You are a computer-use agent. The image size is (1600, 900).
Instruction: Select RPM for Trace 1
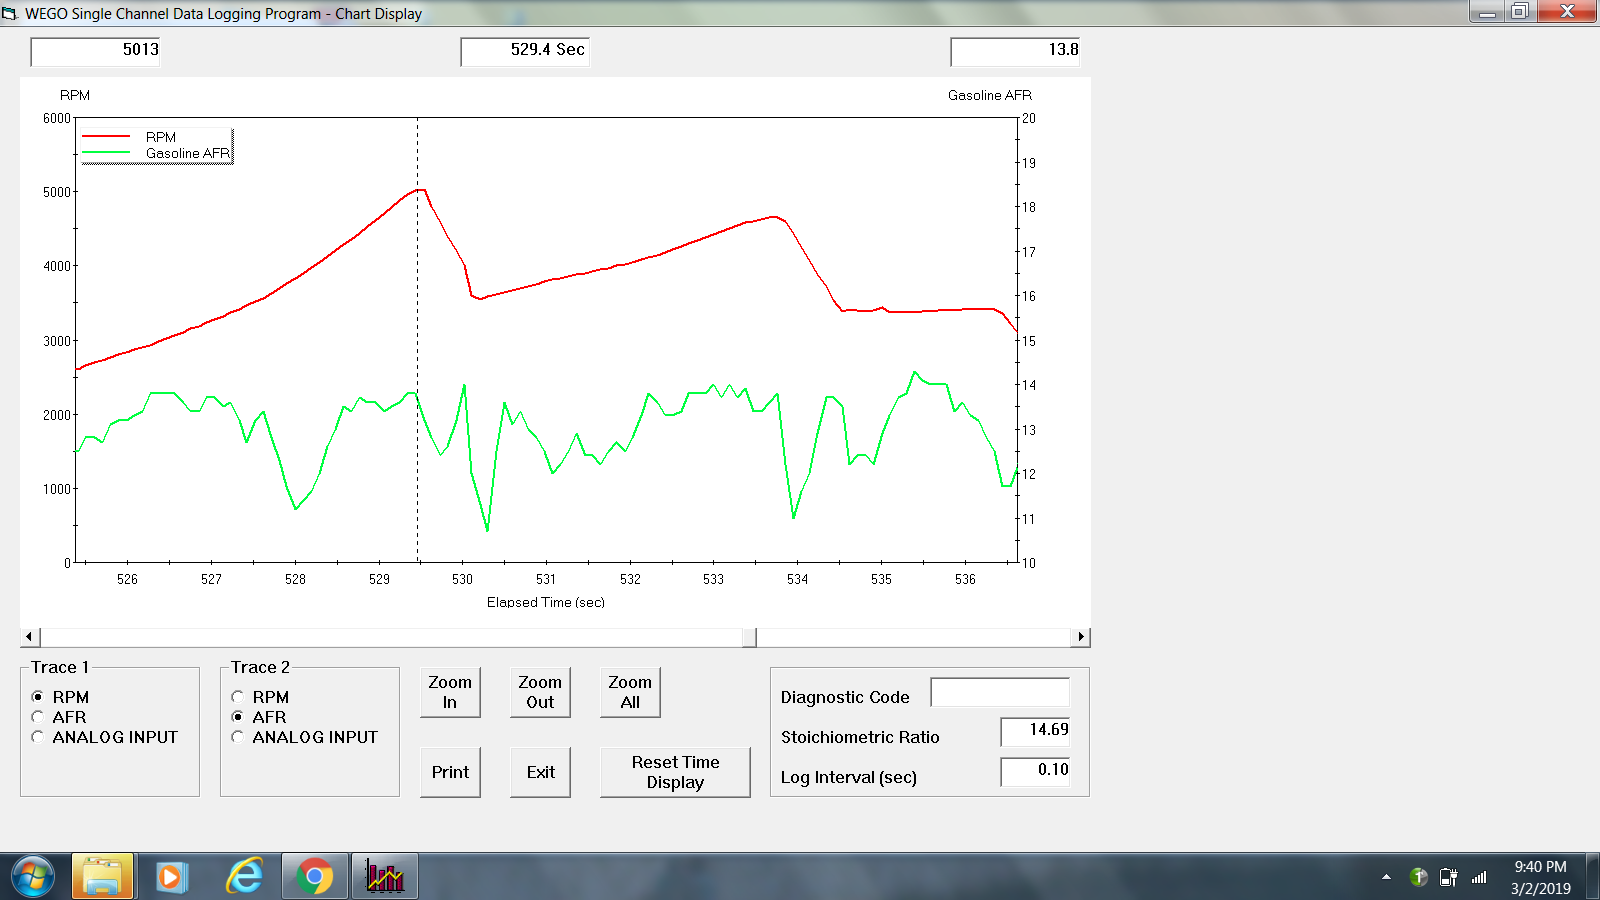[38, 697]
